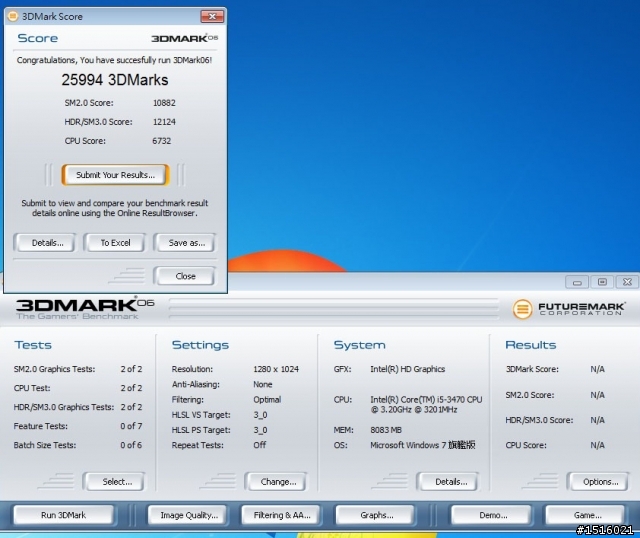The width and height of the screenshot is (640, 538).
Task: Click MEM value 8083 MB
Action: 386,430
